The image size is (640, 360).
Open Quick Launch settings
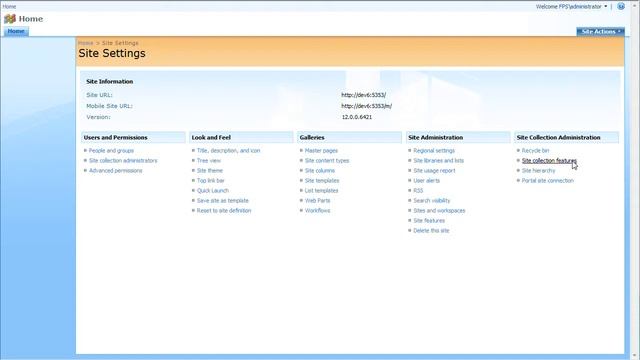coord(213,191)
